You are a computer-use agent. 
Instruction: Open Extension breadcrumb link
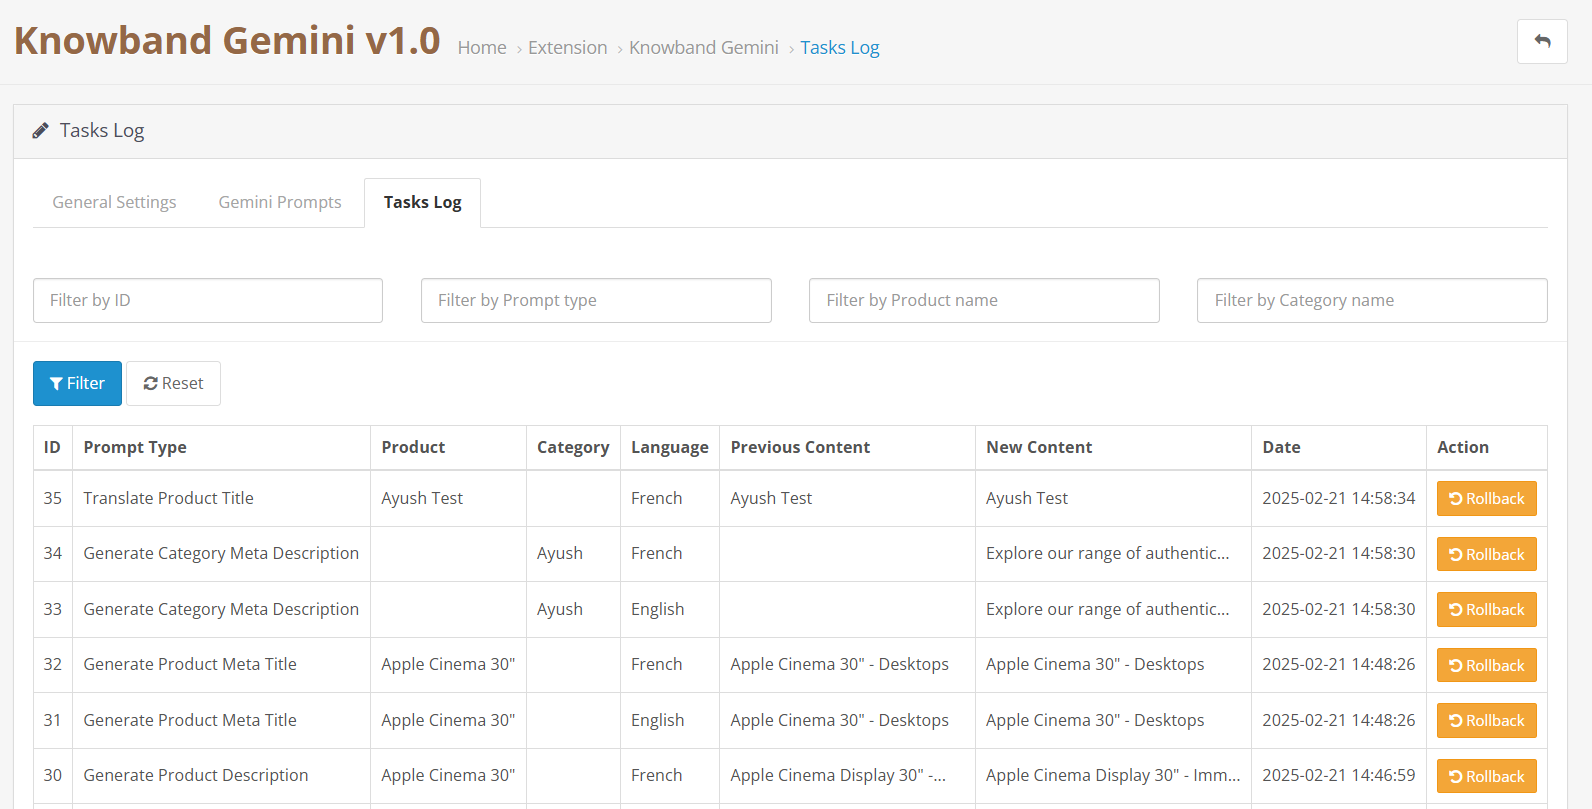click(x=567, y=48)
